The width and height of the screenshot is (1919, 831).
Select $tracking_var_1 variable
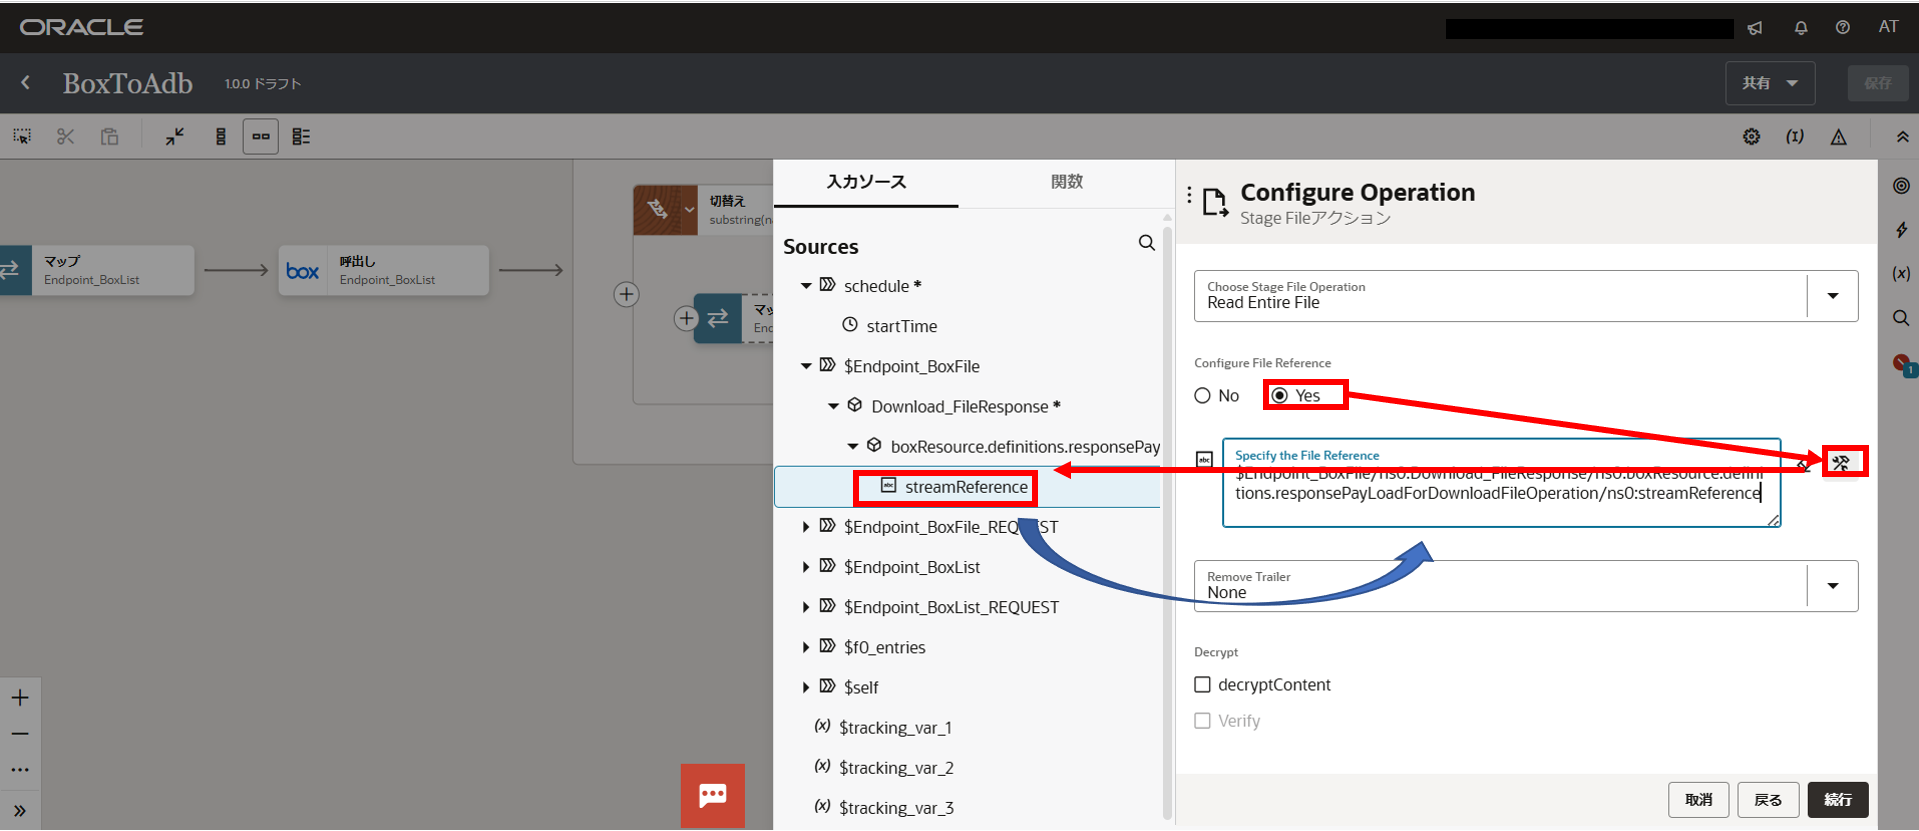click(896, 727)
